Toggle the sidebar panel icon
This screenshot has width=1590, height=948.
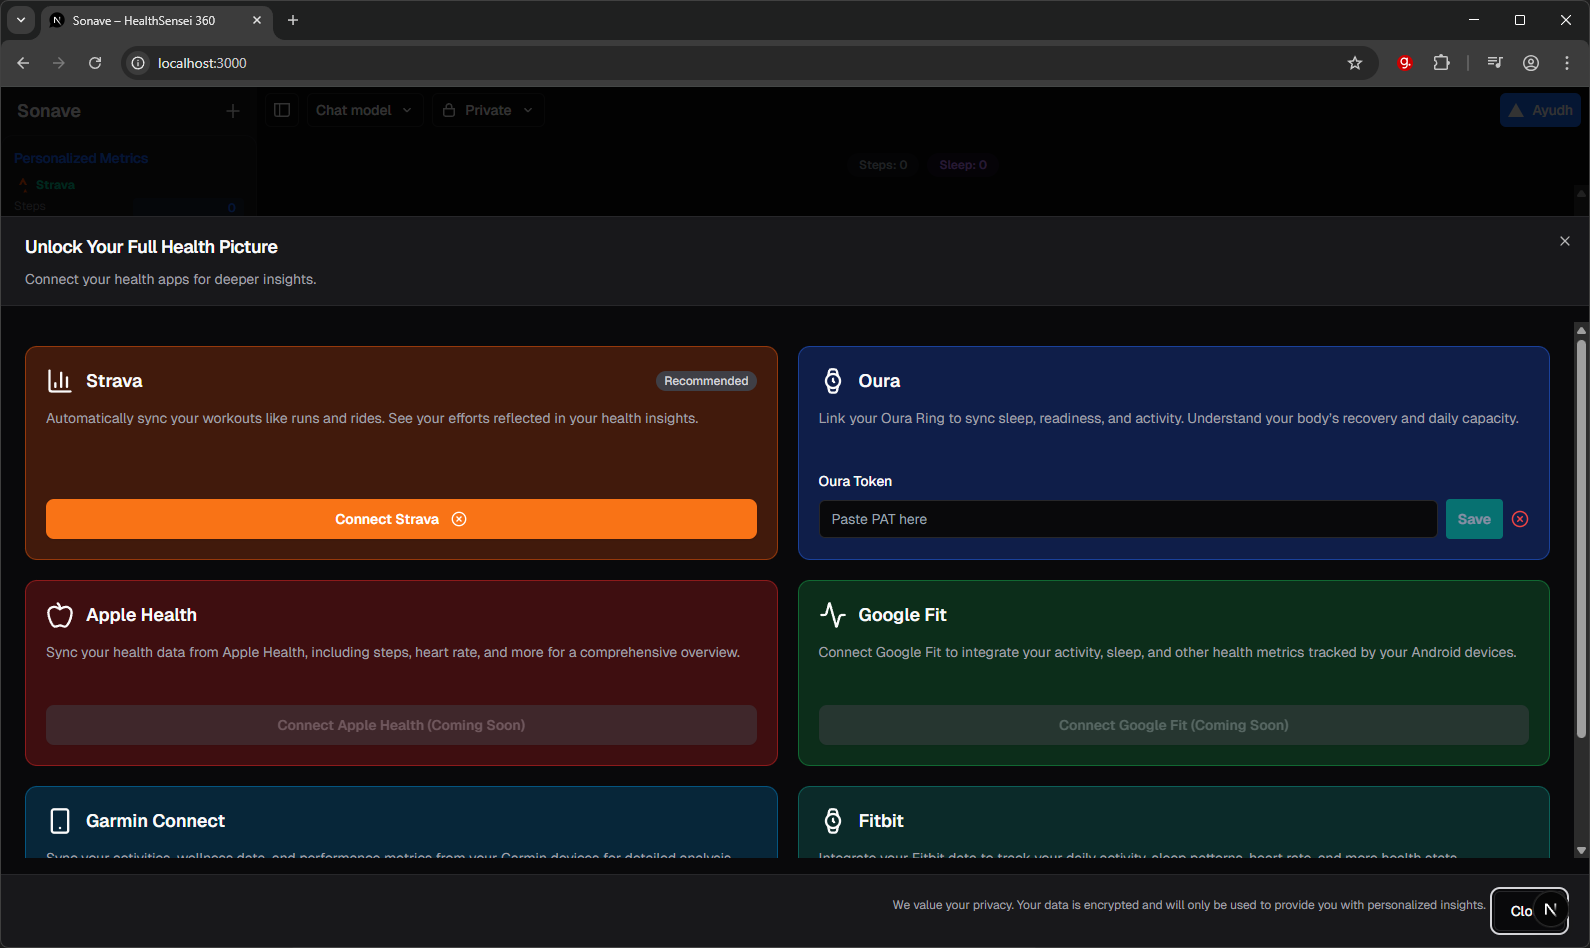click(282, 110)
